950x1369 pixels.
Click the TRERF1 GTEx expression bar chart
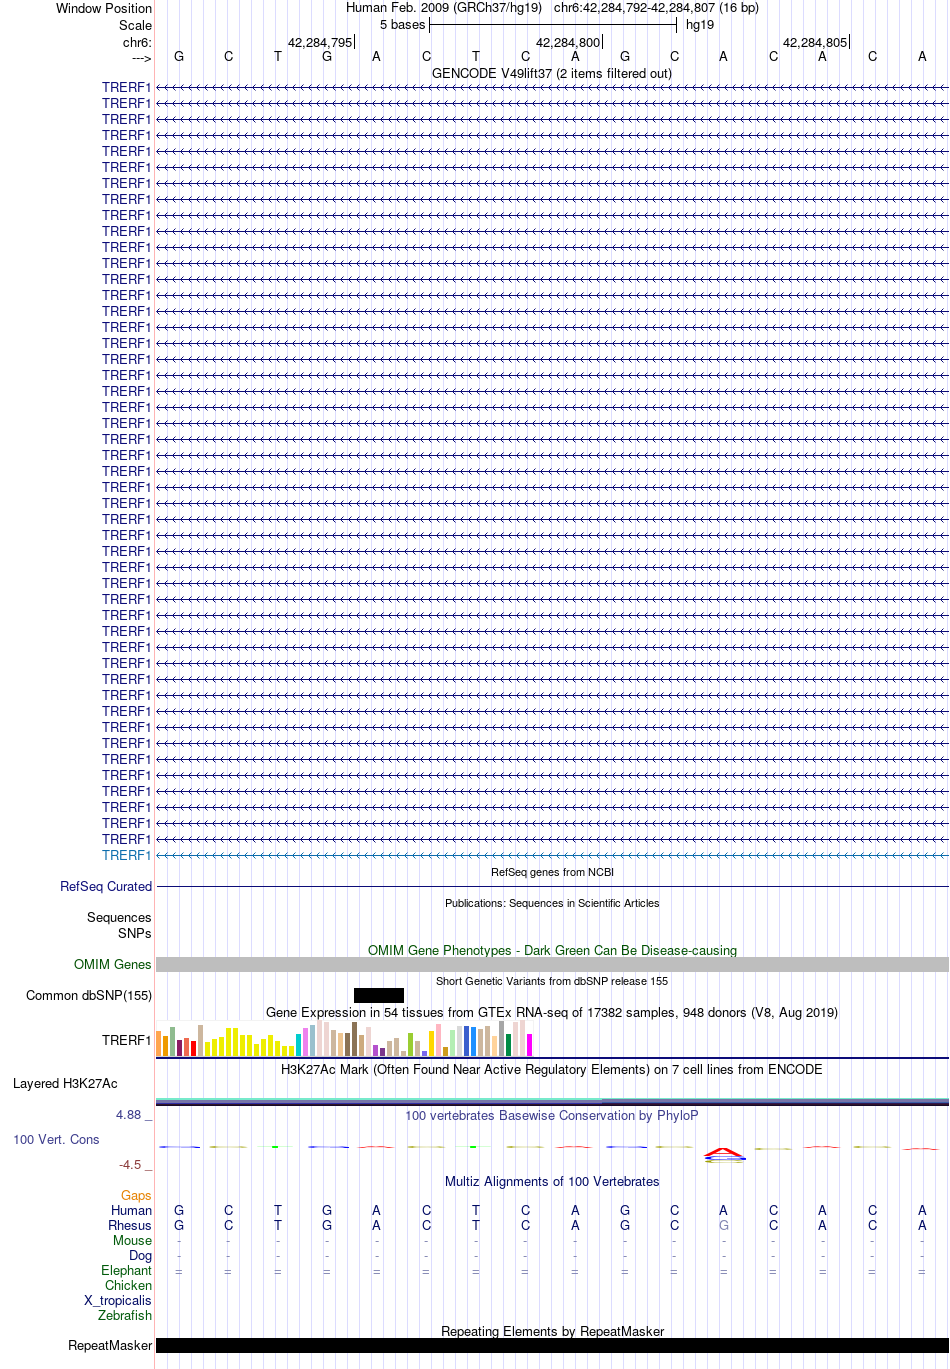(x=345, y=1038)
